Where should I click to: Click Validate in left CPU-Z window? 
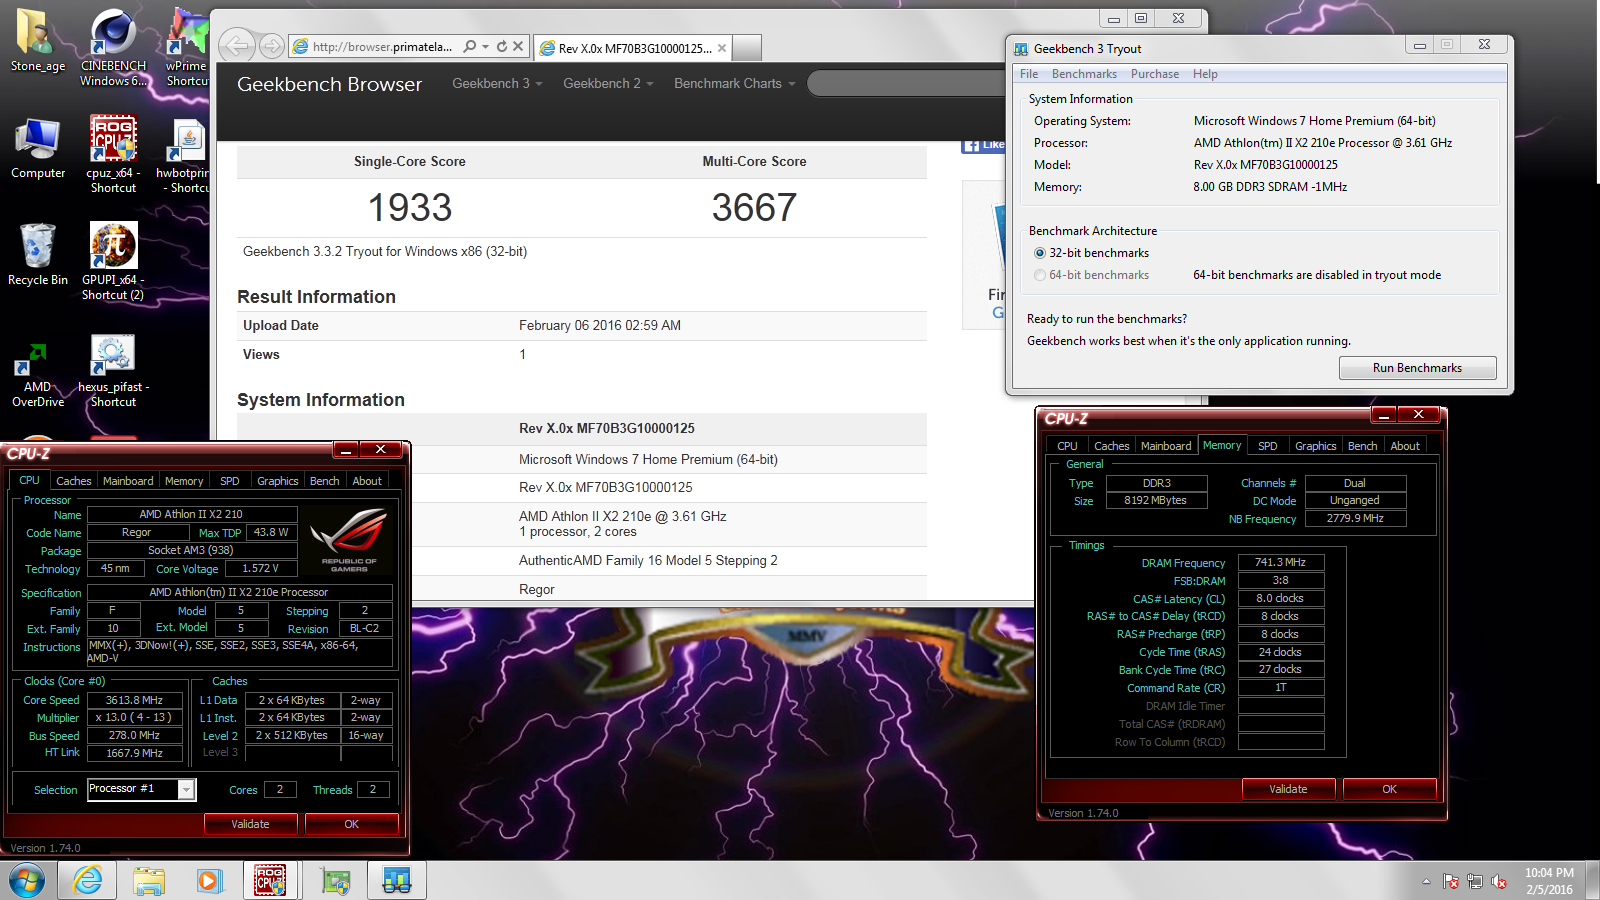point(250,824)
